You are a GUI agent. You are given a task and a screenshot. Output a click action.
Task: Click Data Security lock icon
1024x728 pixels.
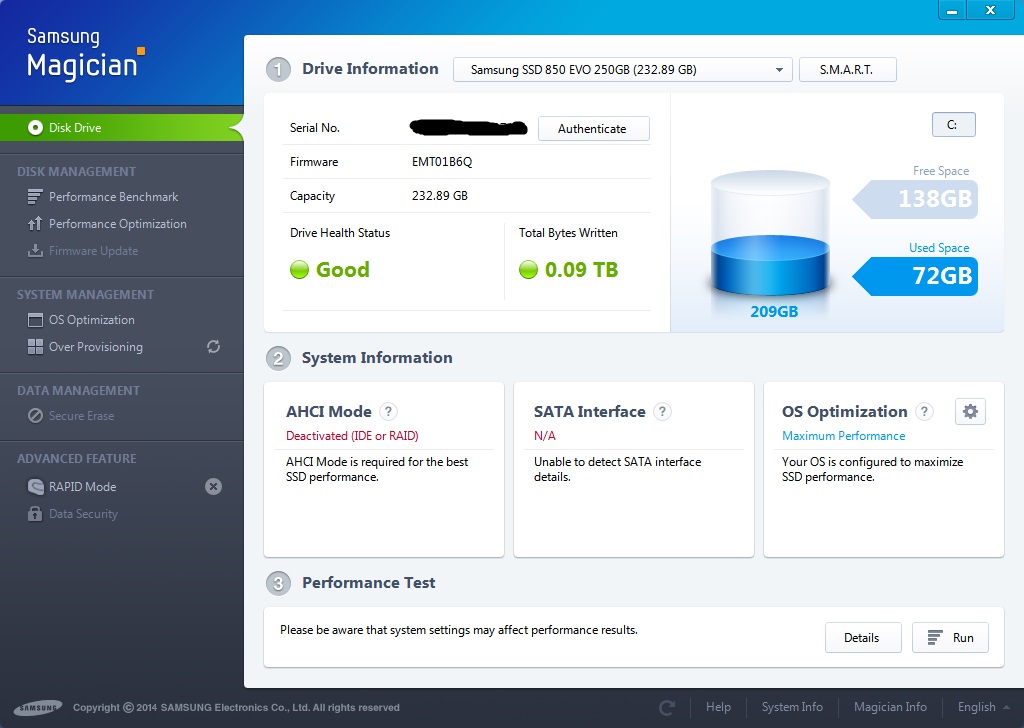35,514
